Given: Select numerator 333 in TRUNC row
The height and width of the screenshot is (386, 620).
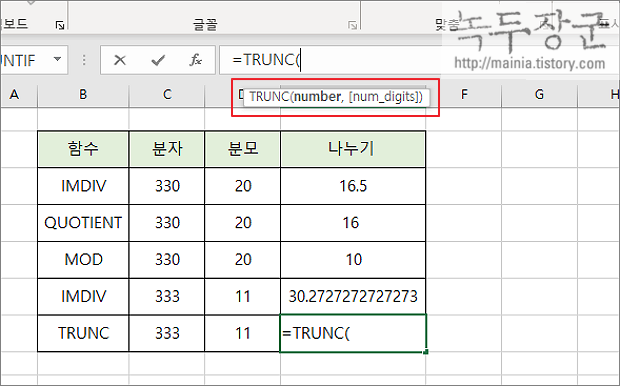Looking at the screenshot, I should [x=167, y=333].
